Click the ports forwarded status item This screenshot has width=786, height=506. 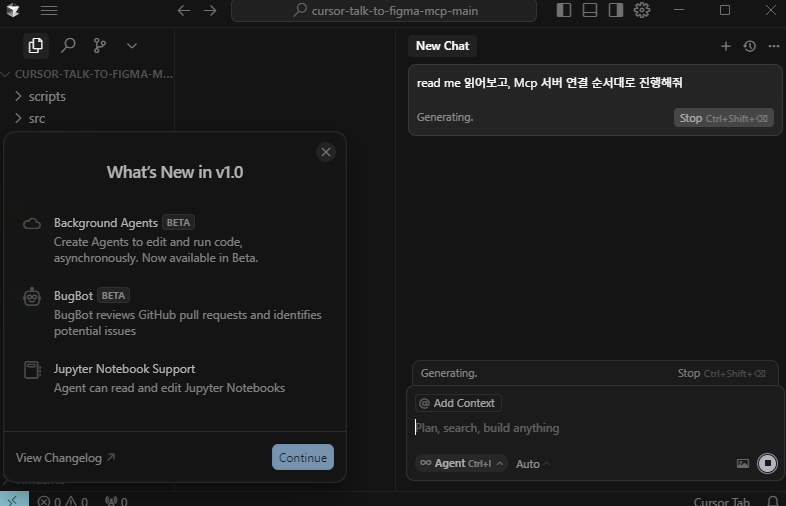[x=116, y=501]
